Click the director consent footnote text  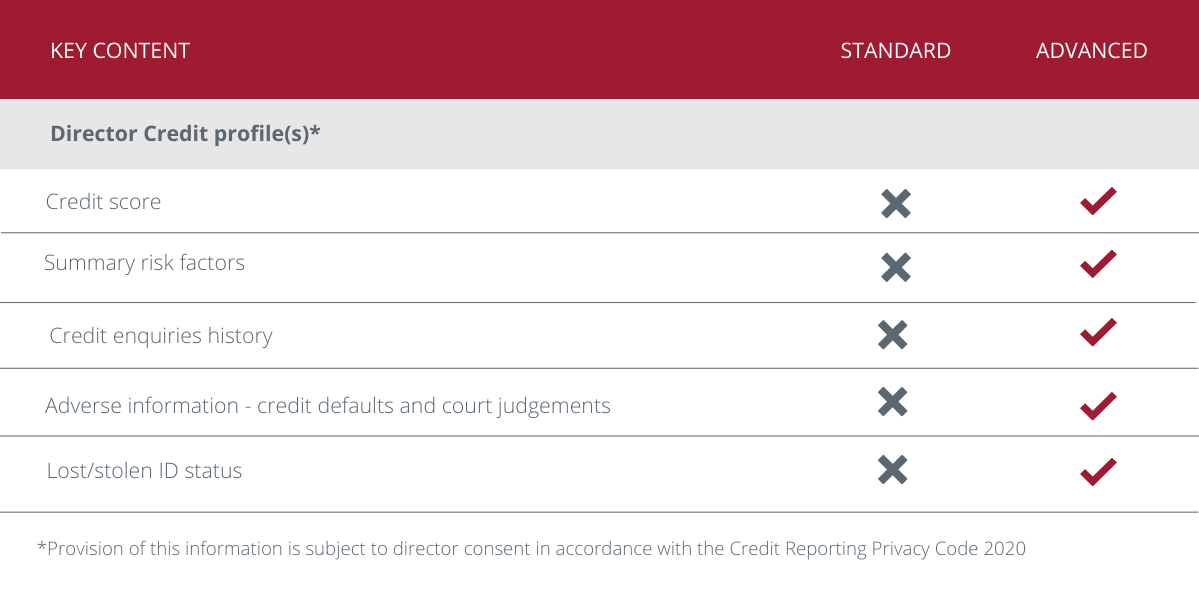(x=531, y=549)
